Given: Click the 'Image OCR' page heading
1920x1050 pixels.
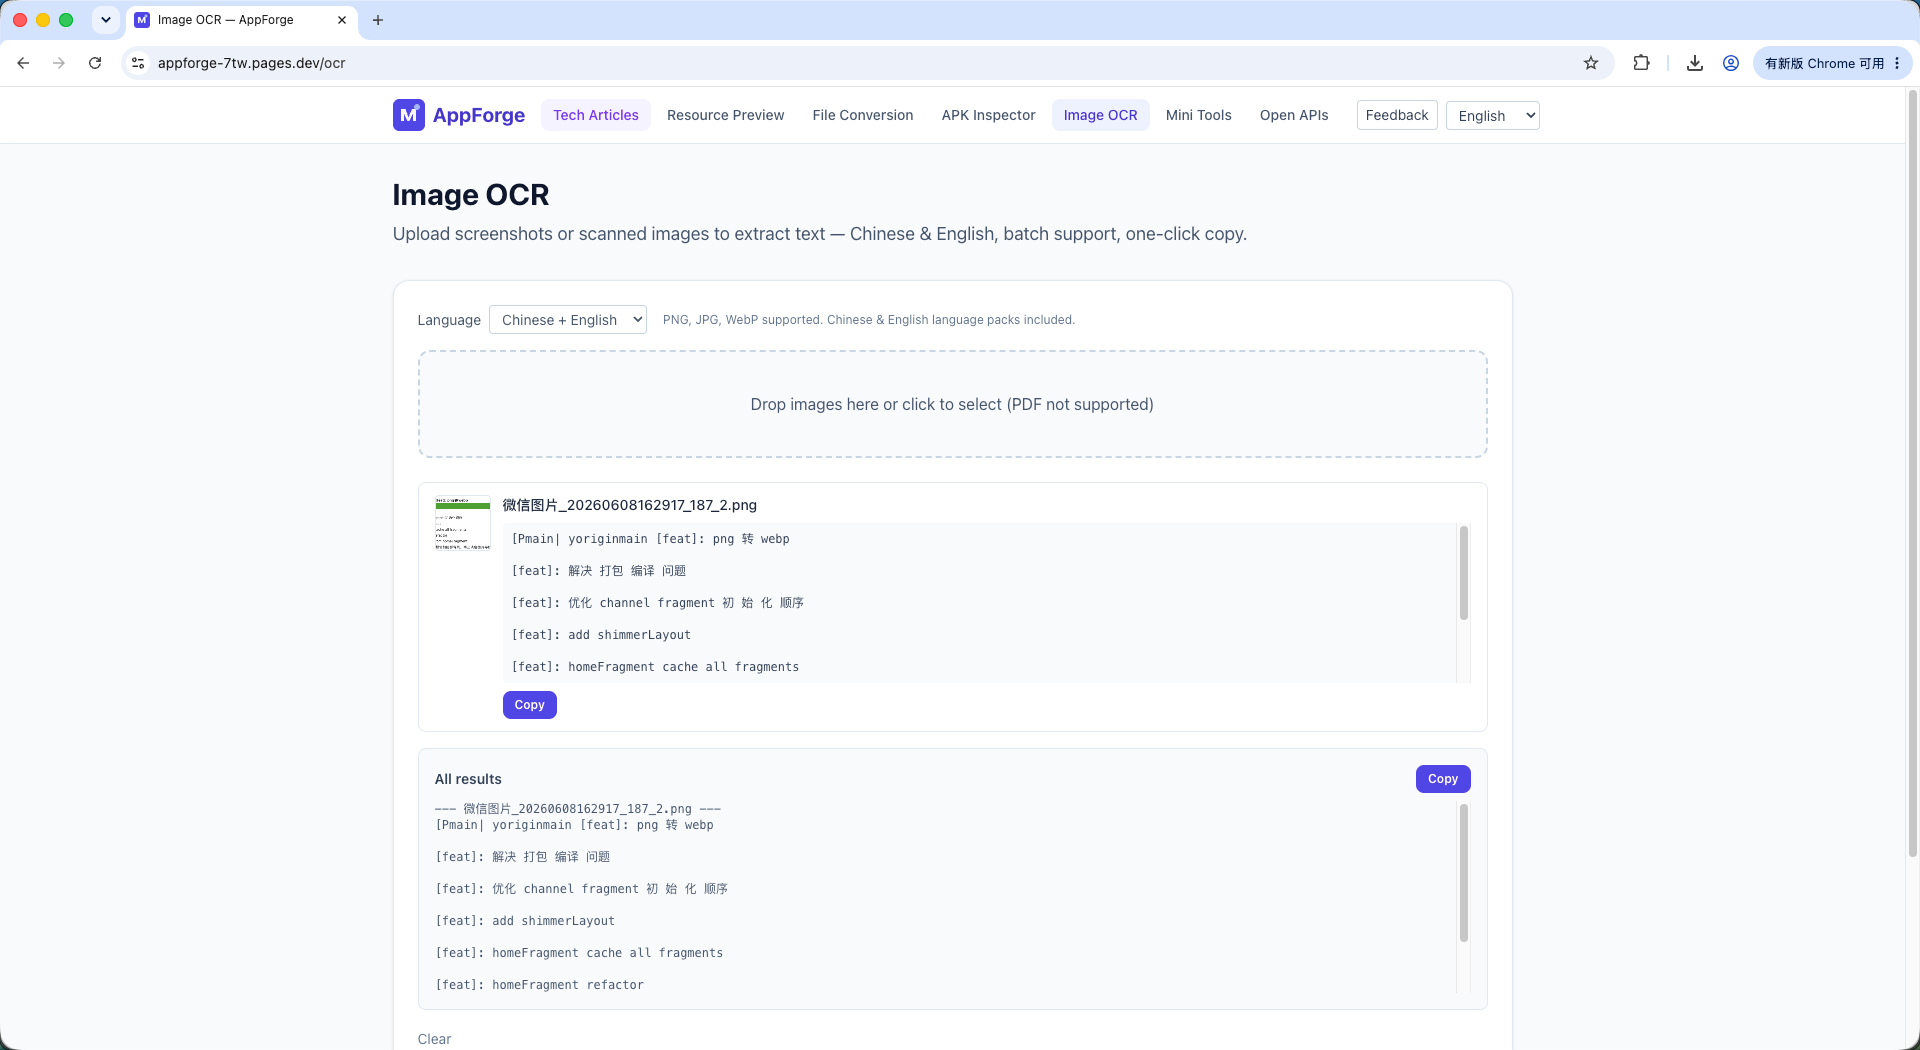Looking at the screenshot, I should click(471, 195).
